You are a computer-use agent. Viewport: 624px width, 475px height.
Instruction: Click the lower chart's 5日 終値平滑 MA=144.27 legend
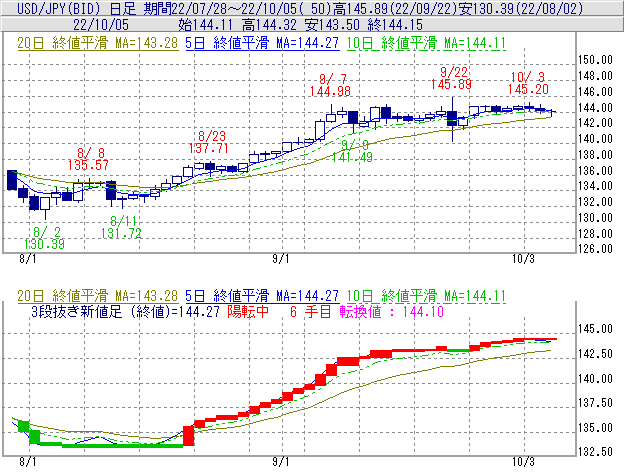pos(262,296)
